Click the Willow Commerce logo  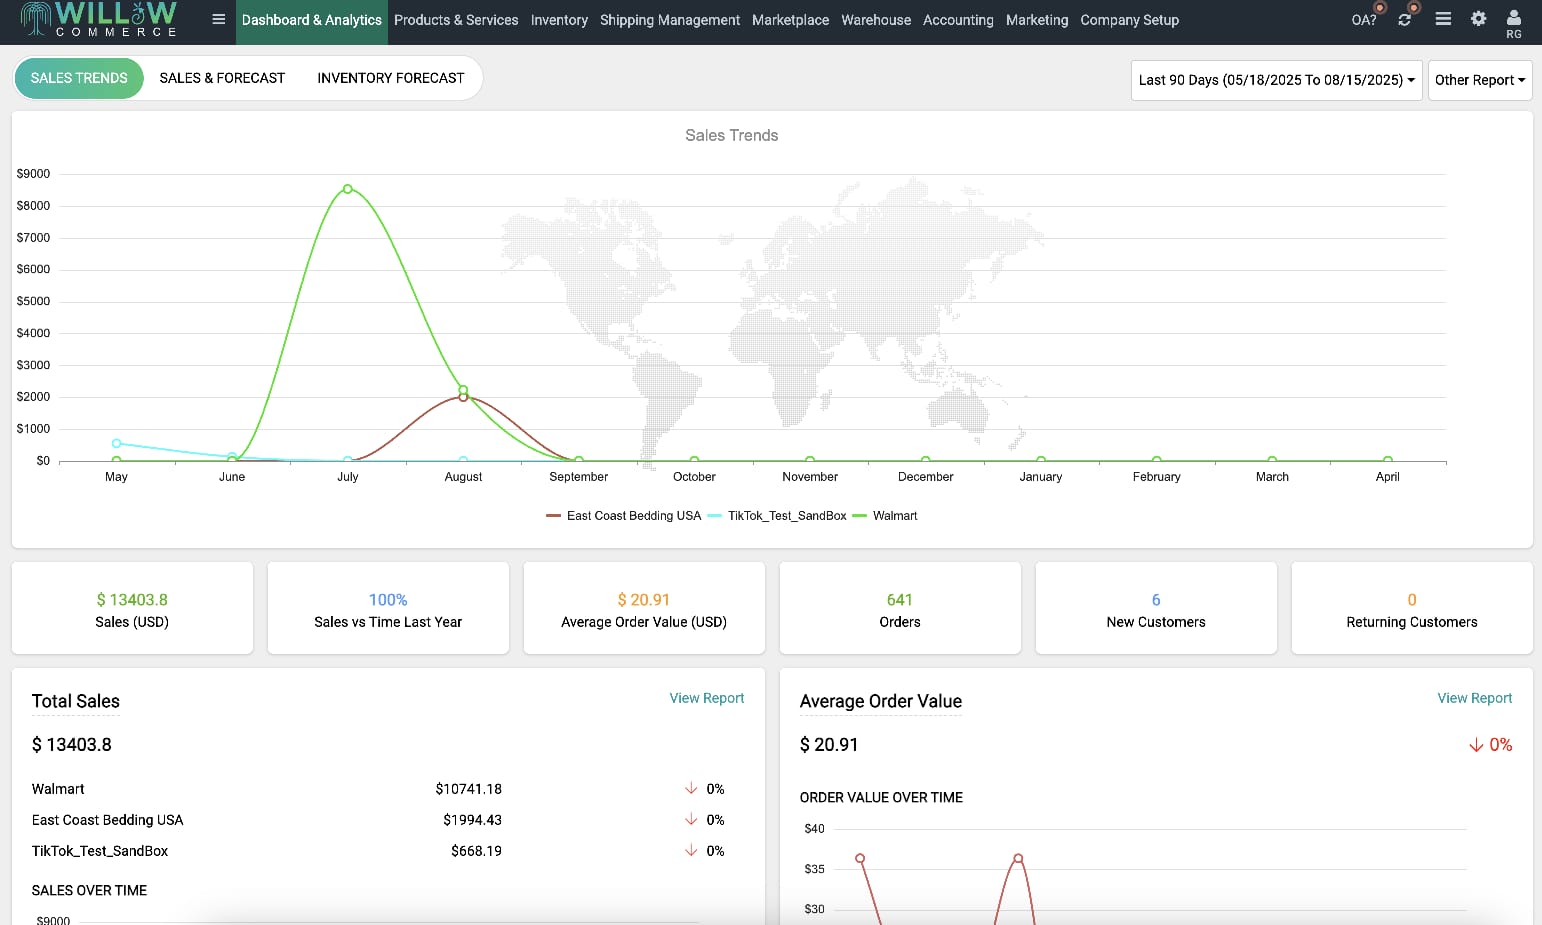click(x=98, y=20)
